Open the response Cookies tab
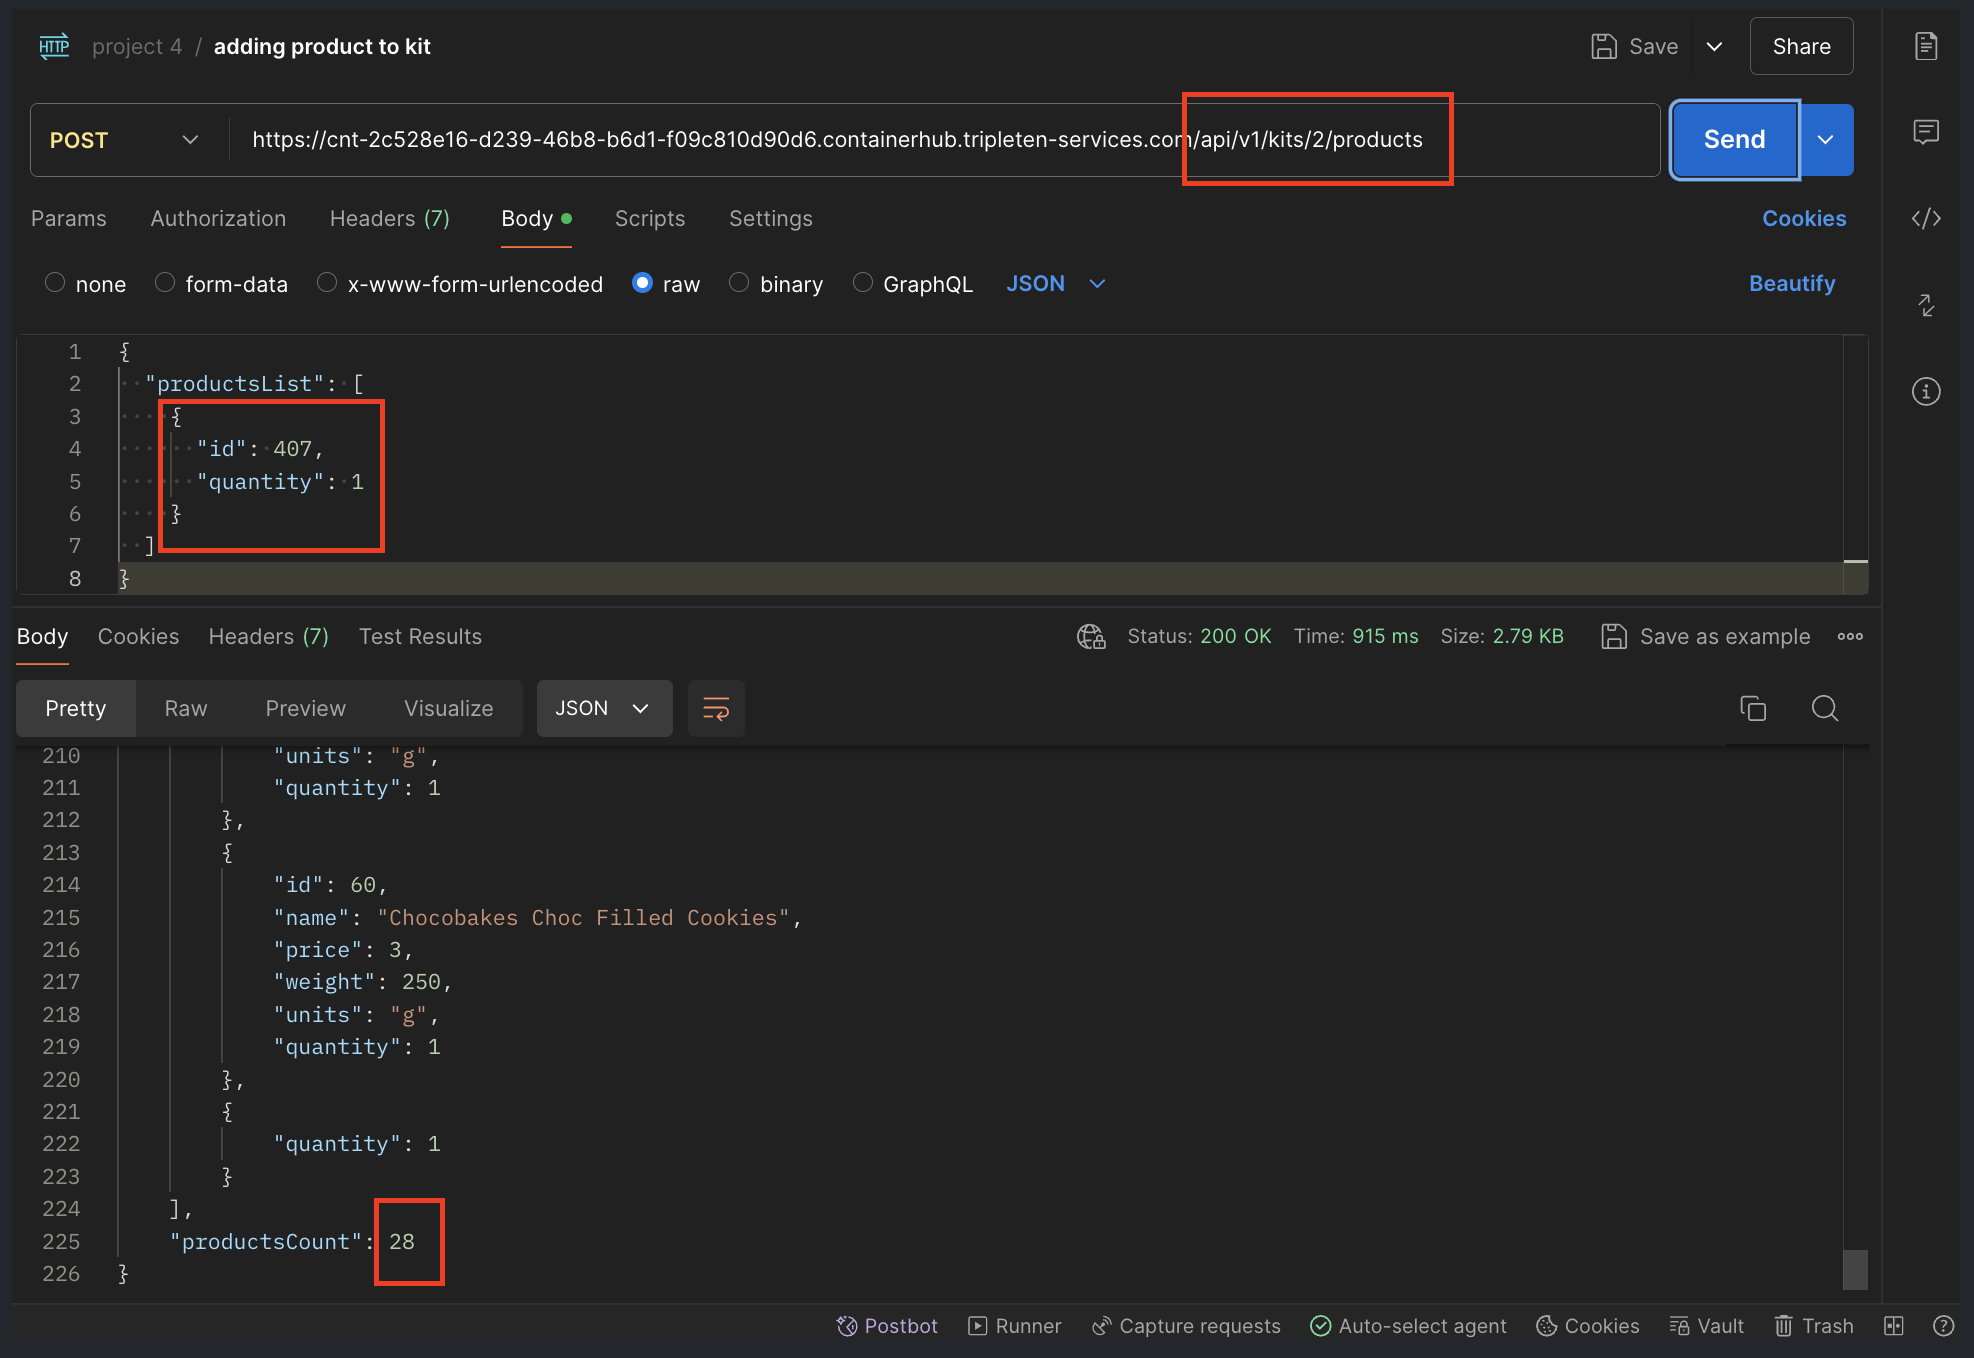This screenshot has width=1974, height=1358. pos(139,637)
